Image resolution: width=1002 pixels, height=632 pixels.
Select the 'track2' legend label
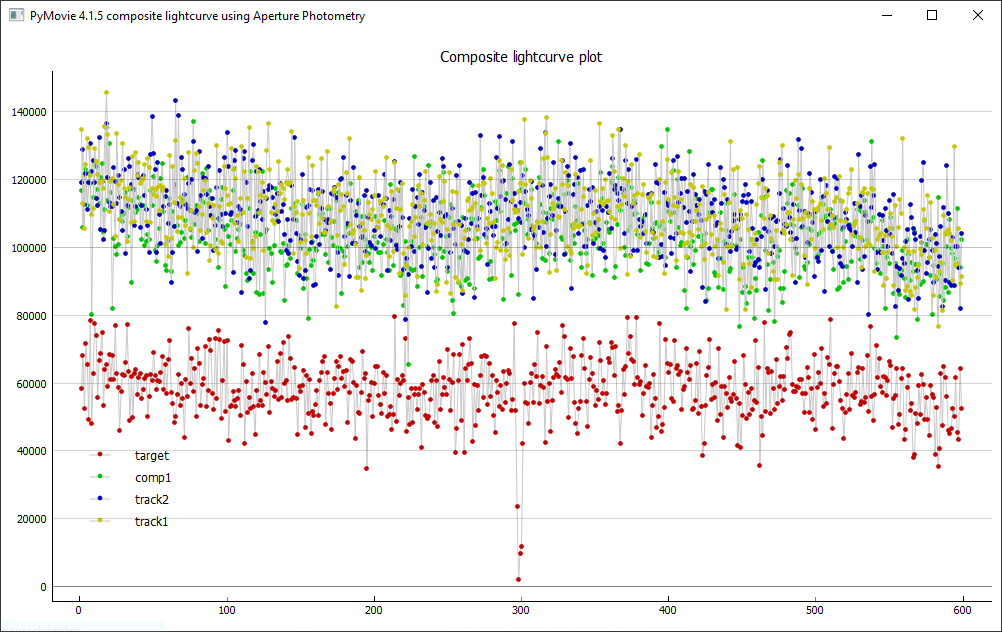pos(151,499)
